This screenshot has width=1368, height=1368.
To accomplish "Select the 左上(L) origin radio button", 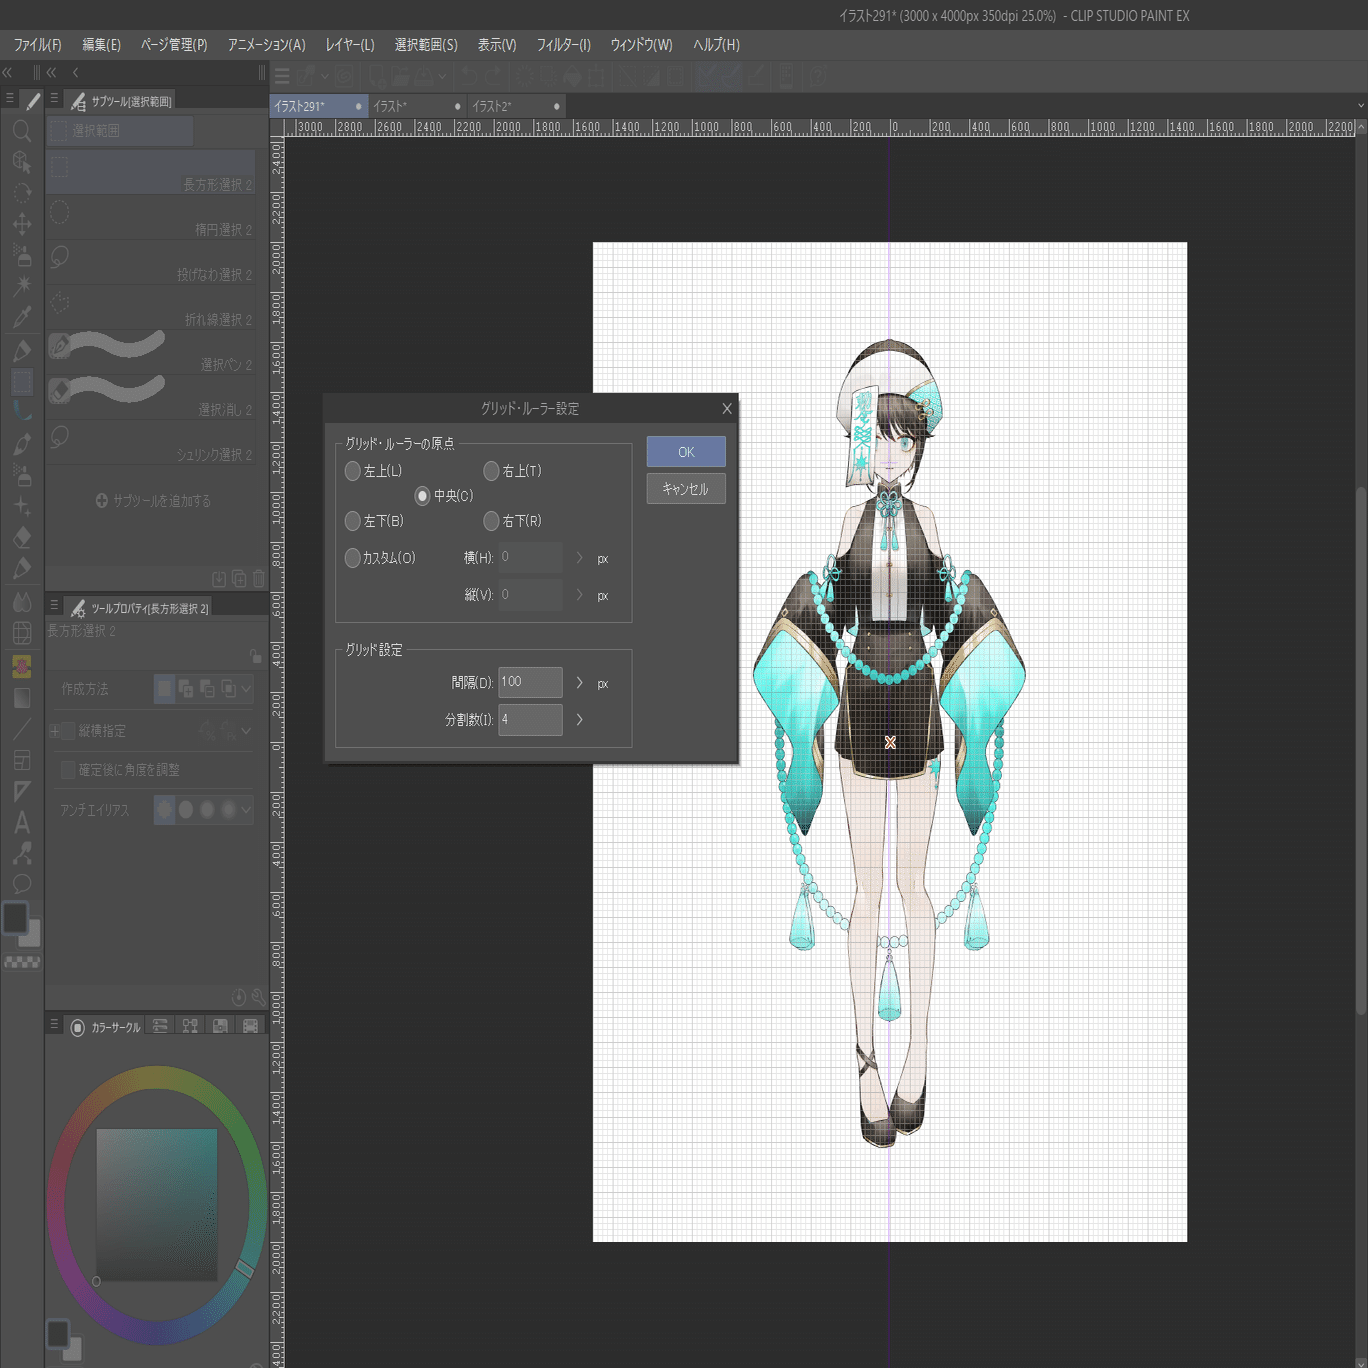I will point(352,471).
